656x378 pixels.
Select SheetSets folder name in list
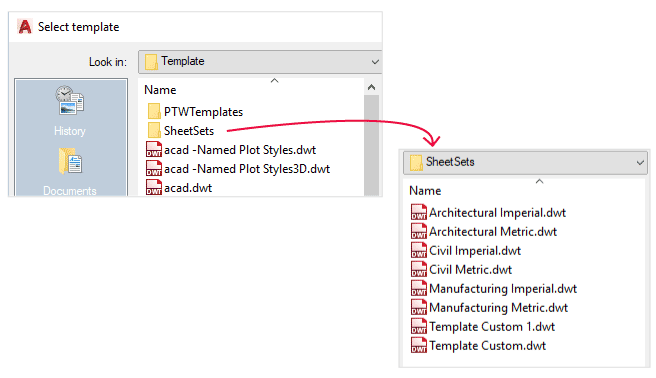click(x=189, y=131)
